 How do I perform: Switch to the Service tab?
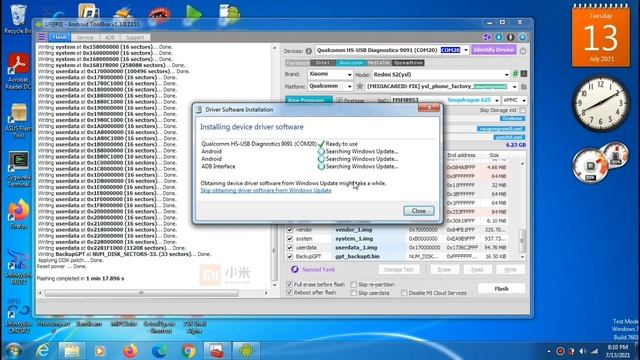[x=85, y=37]
